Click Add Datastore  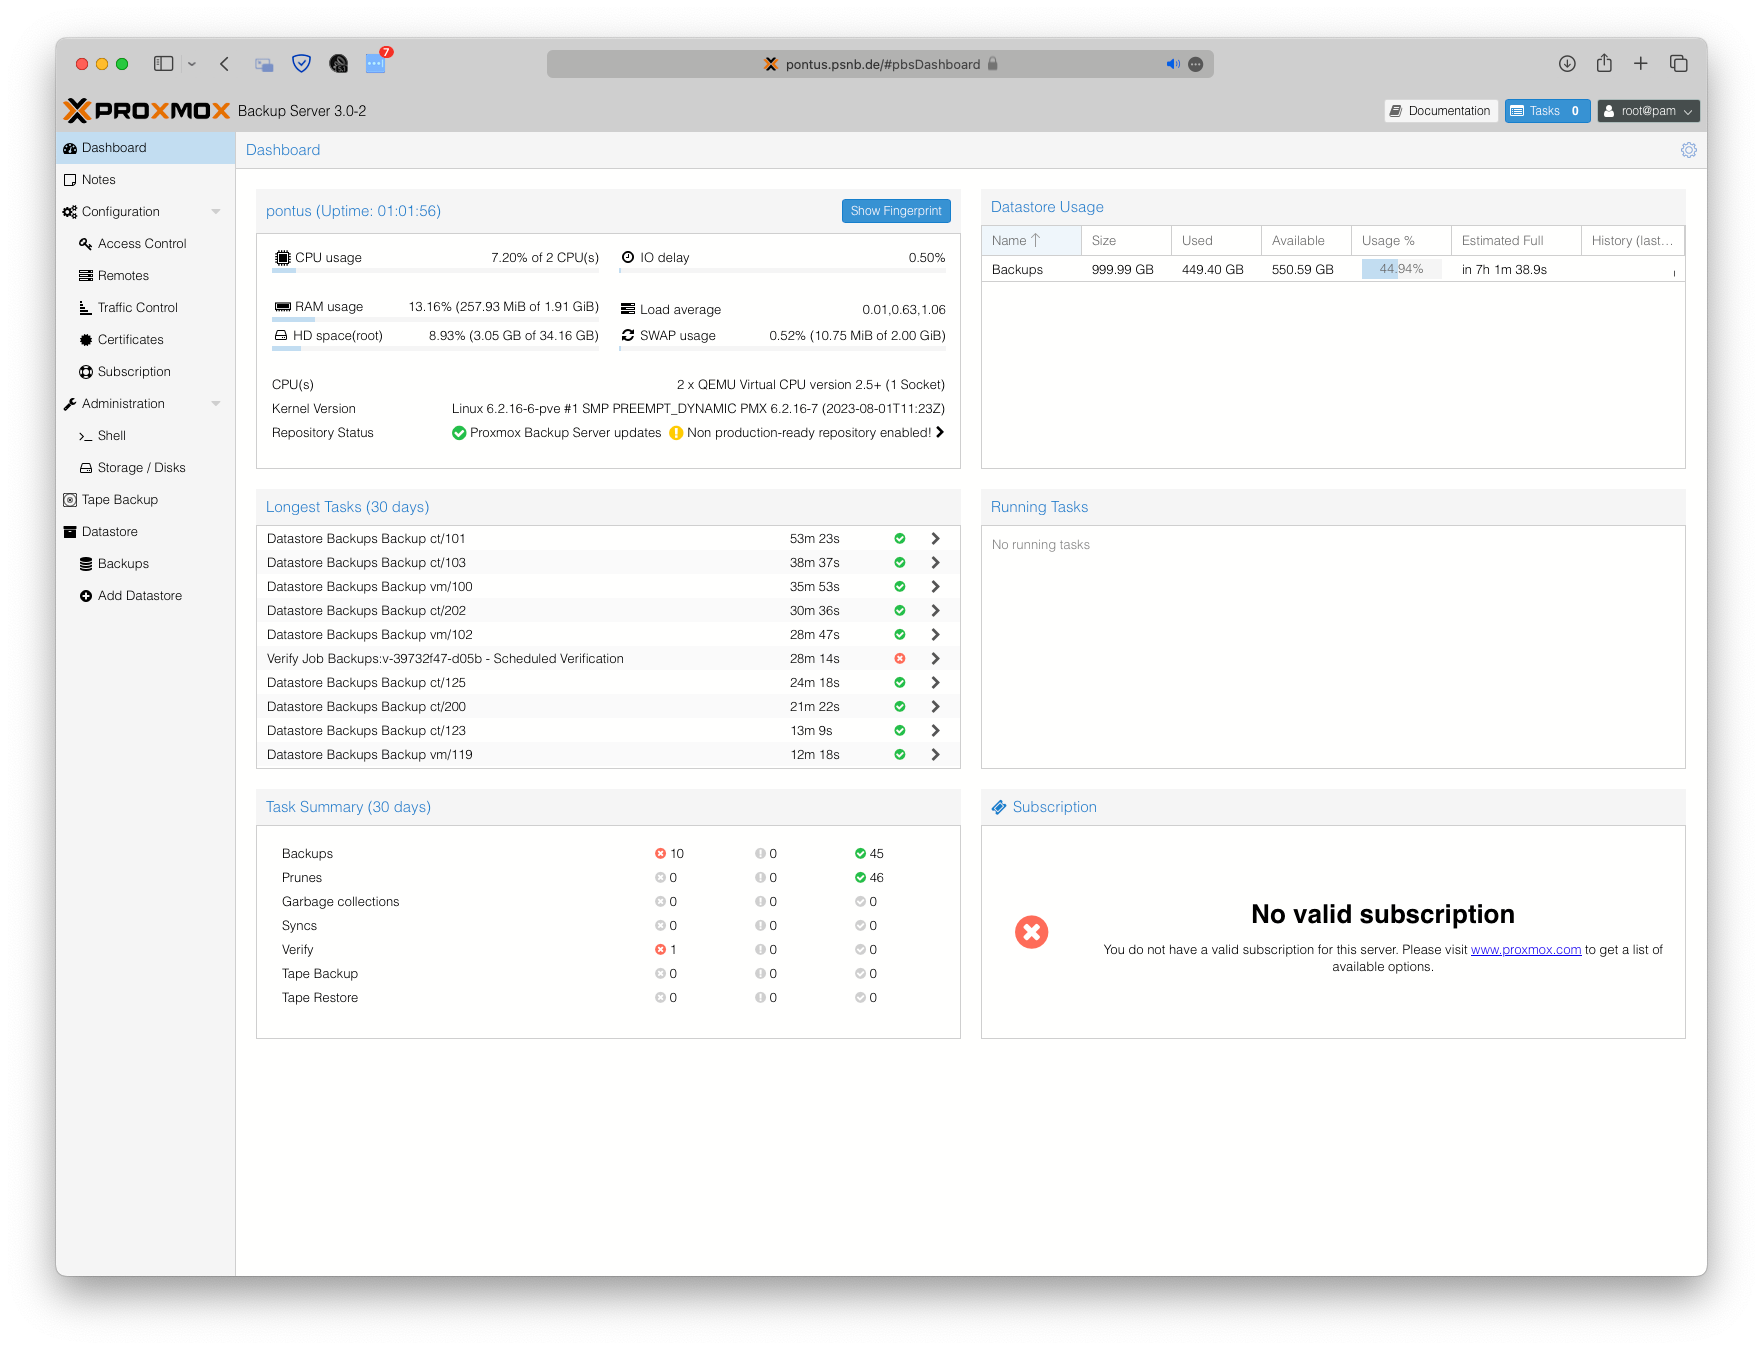tap(146, 596)
